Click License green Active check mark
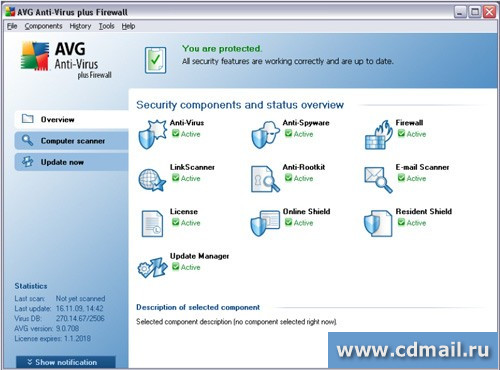The width and height of the screenshot is (500, 370). pyautogui.click(x=176, y=222)
